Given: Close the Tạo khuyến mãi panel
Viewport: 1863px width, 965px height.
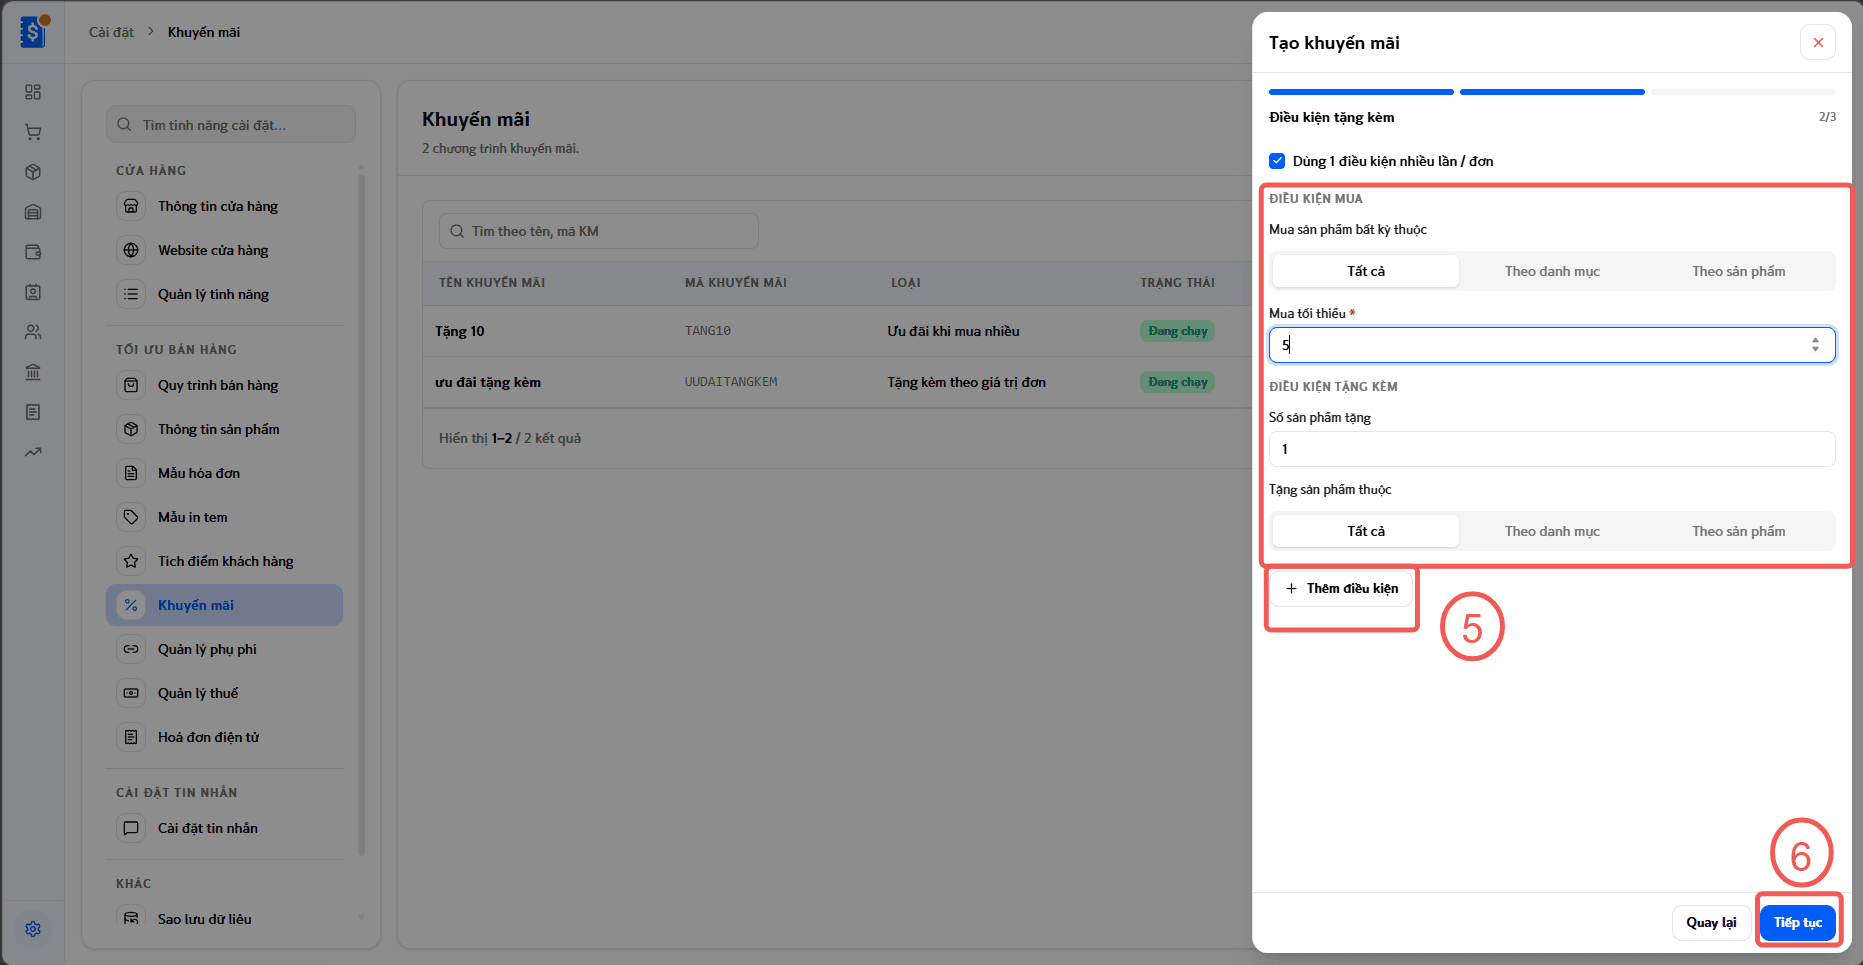Looking at the screenshot, I should coord(1818,42).
